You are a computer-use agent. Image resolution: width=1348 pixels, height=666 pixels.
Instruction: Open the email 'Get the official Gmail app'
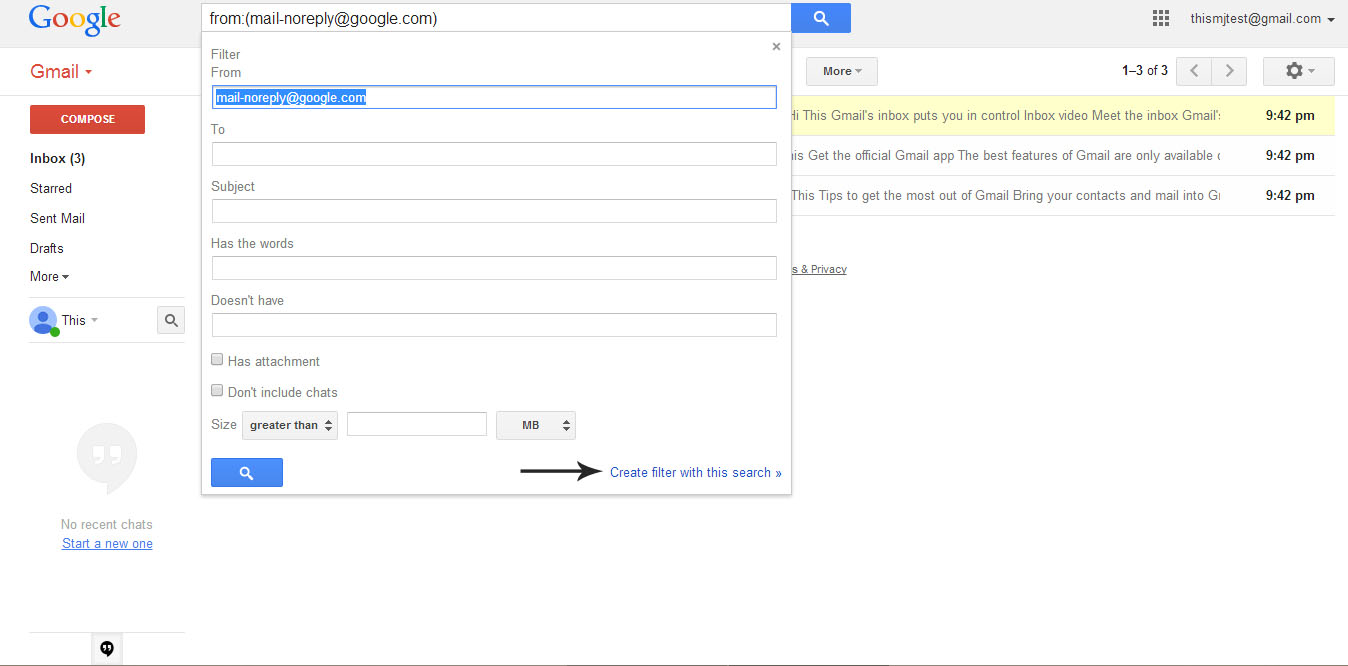(1063, 156)
